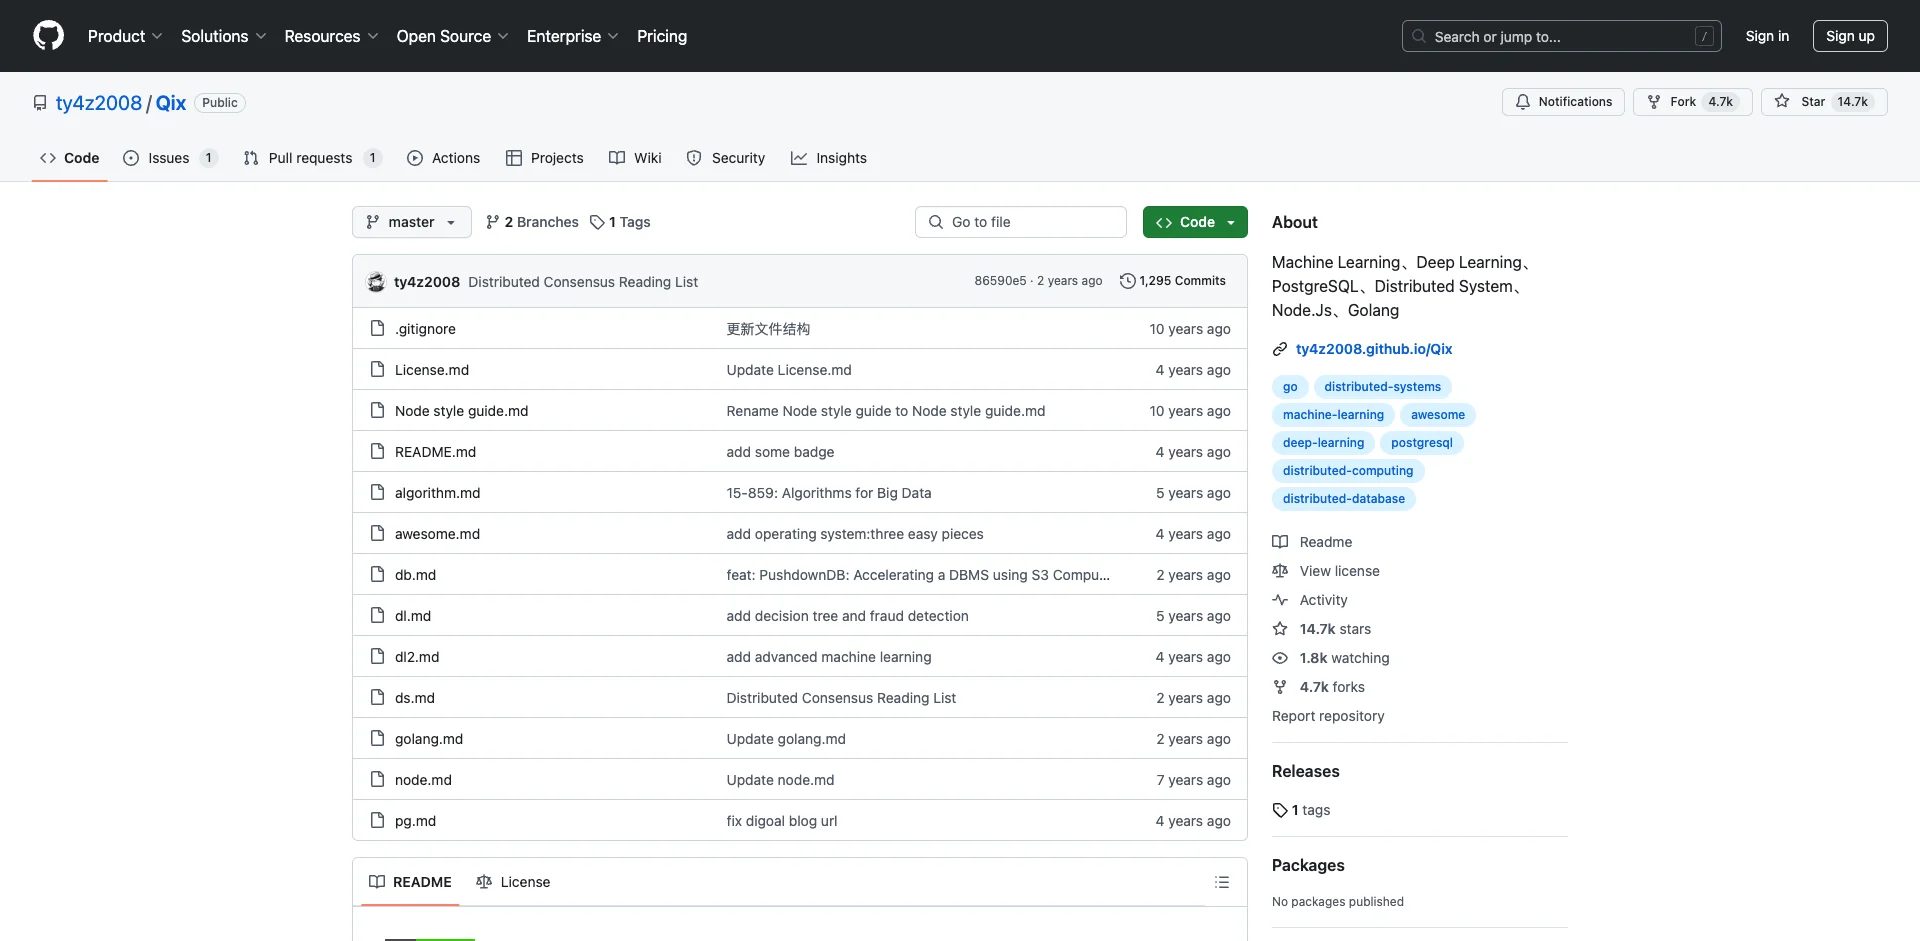This screenshot has width=1920, height=941.
Task: Click the fork icon beside 4.7k forks
Action: [x=1280, y=687]
